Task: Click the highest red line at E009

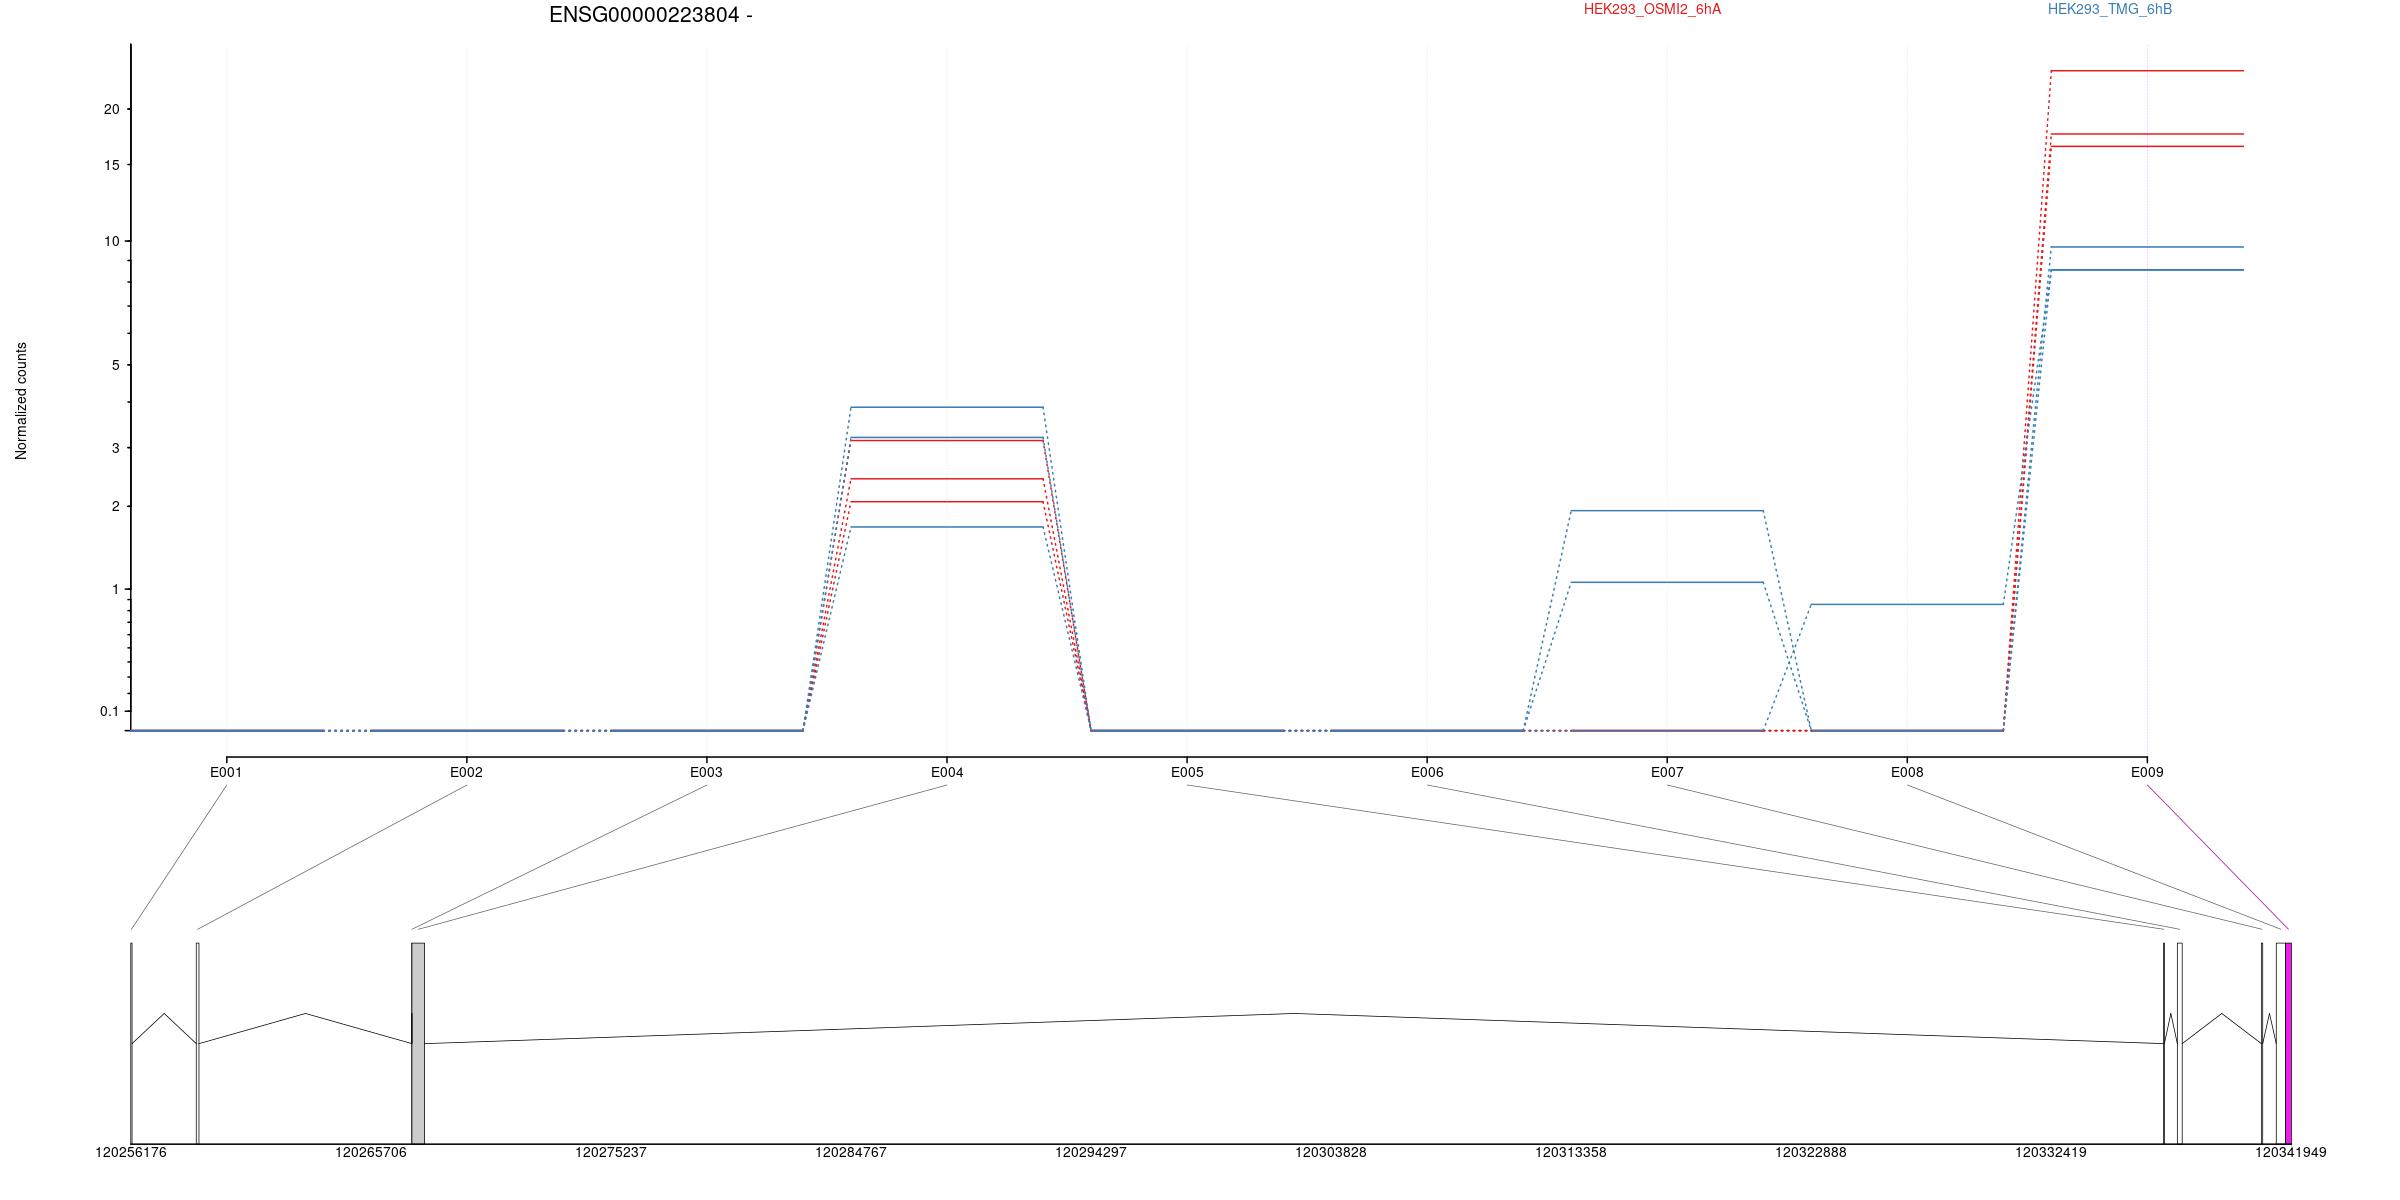Action: click(2147, 71)
